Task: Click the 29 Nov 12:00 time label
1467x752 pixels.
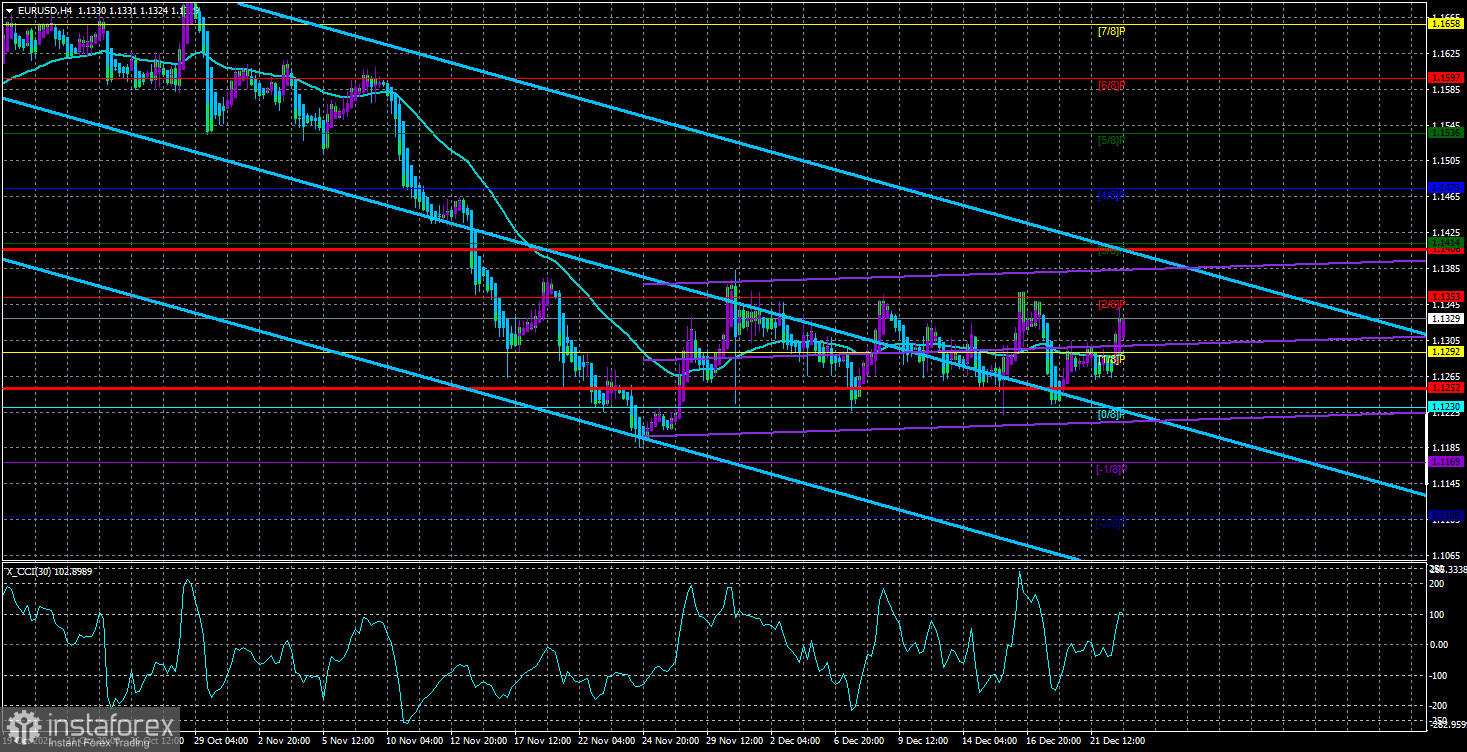Action: point(736,741)
